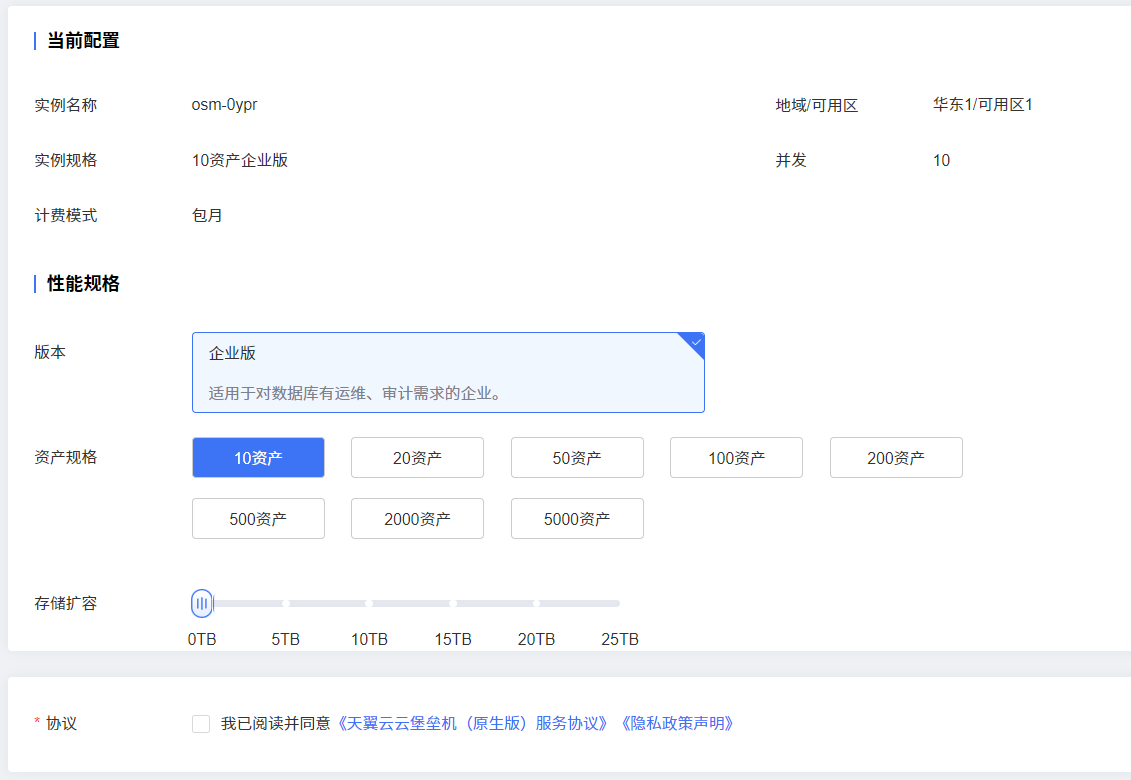Click the 适用于对数据库有运维 description text

point(355,393)
